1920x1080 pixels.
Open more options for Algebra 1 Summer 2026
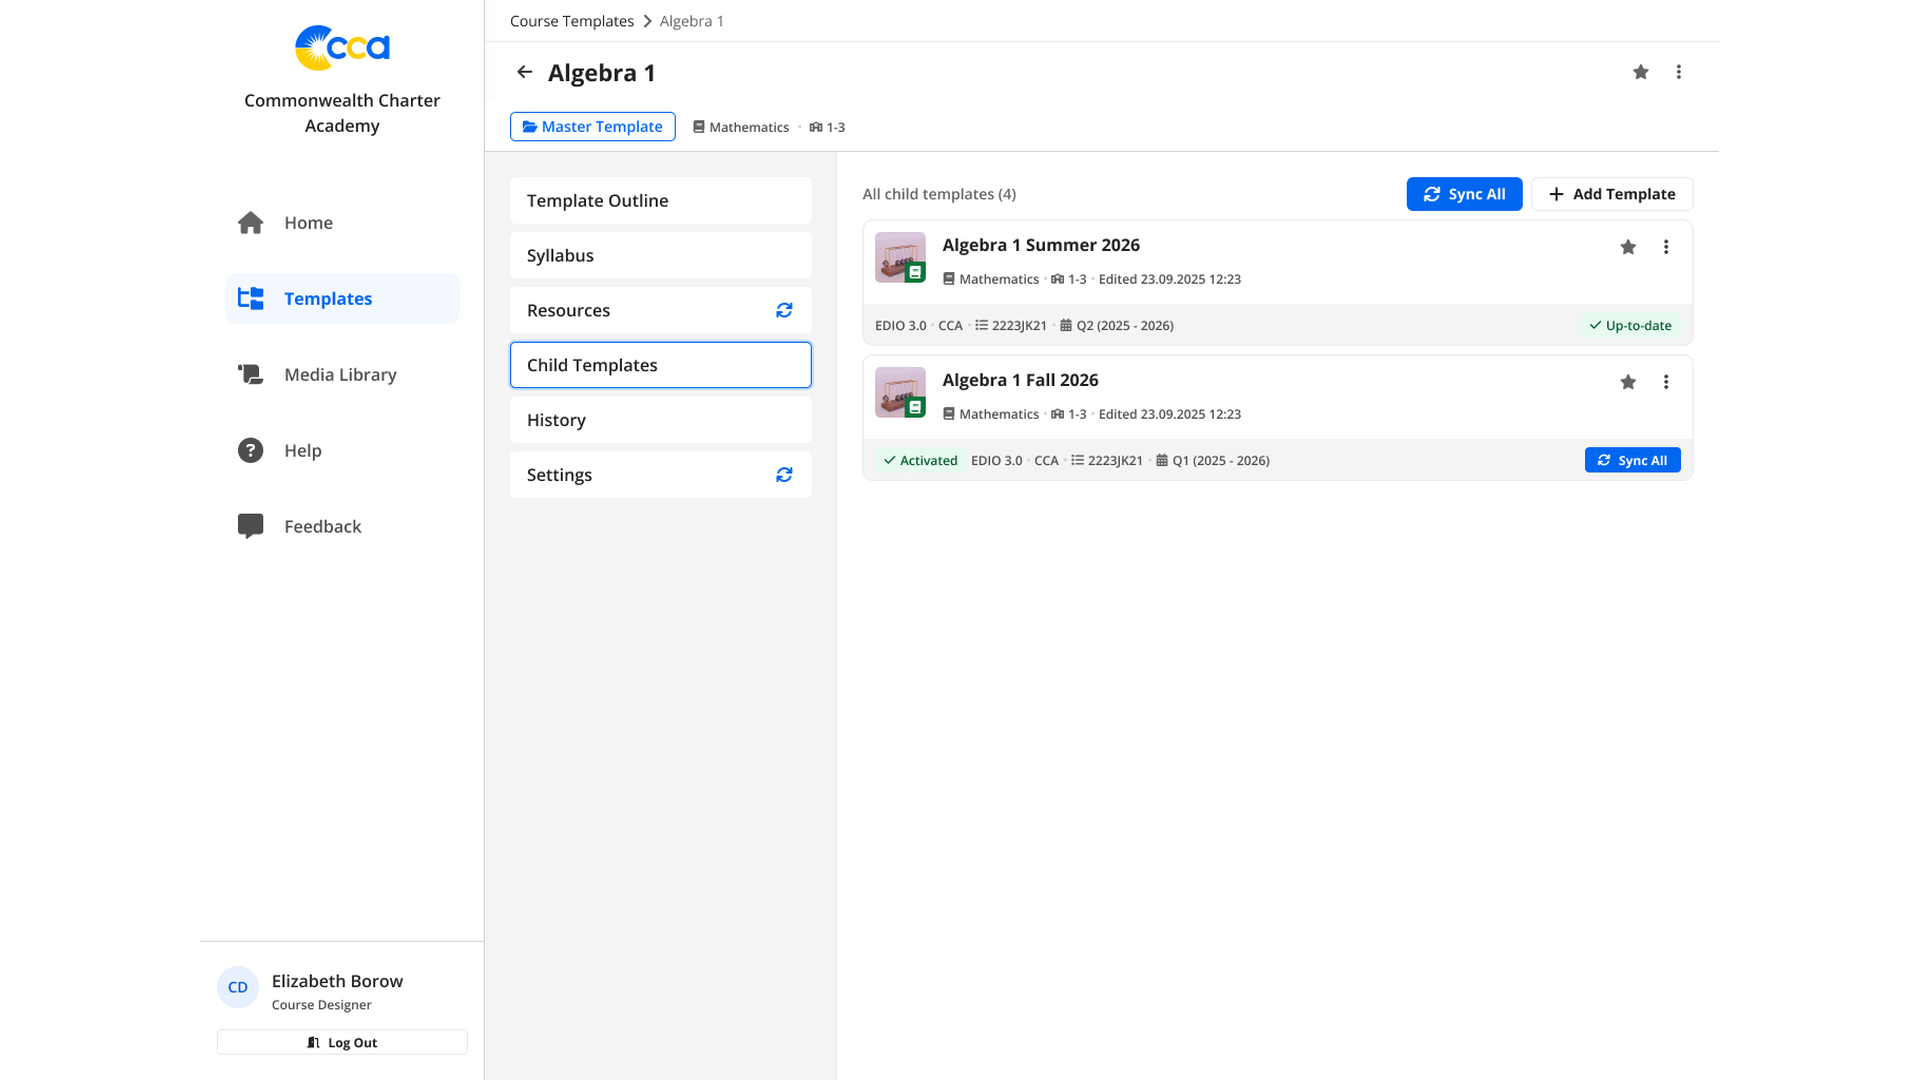1666,247
